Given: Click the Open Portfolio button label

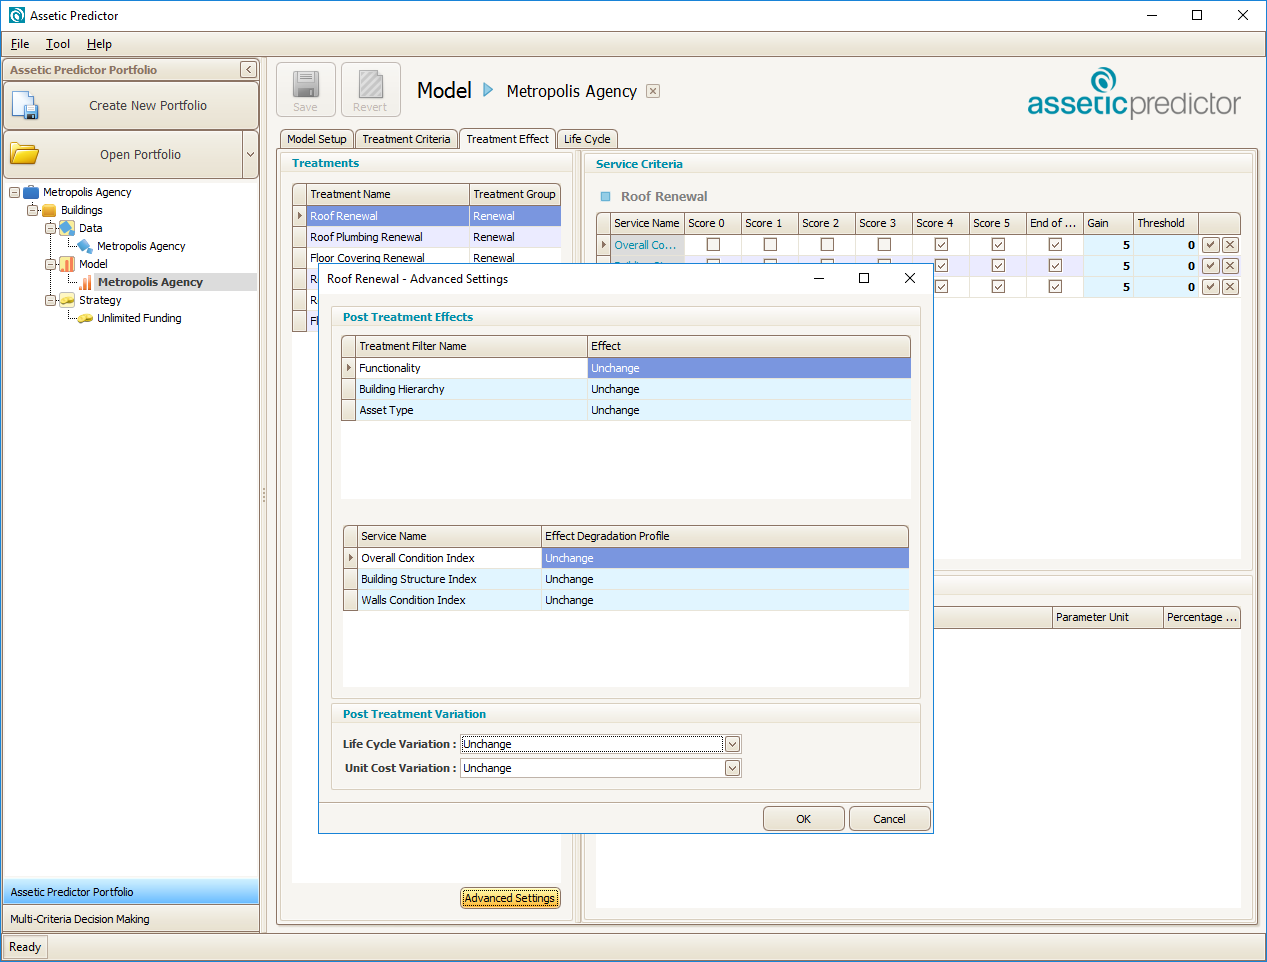Looking at the screenshot, I should pos(140,154).
